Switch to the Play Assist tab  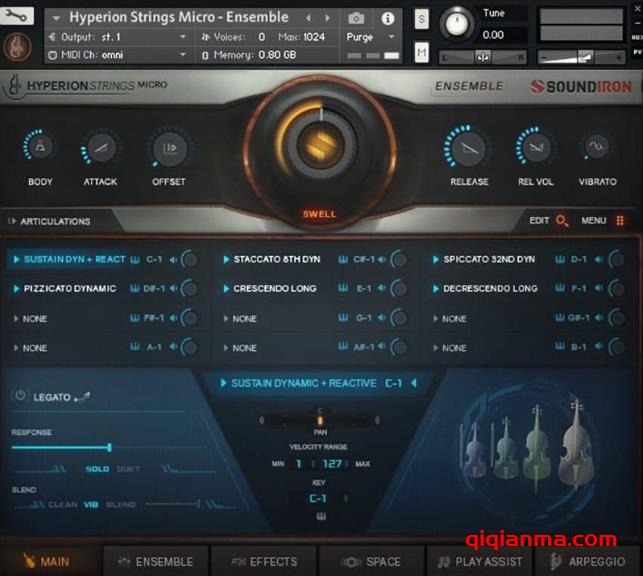pyautogui.click(x=480, y=561)
